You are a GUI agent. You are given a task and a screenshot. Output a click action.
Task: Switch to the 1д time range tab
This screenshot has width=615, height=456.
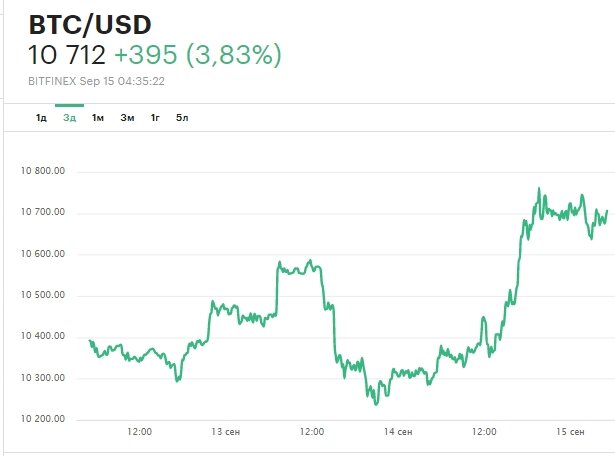pos(41,118)
